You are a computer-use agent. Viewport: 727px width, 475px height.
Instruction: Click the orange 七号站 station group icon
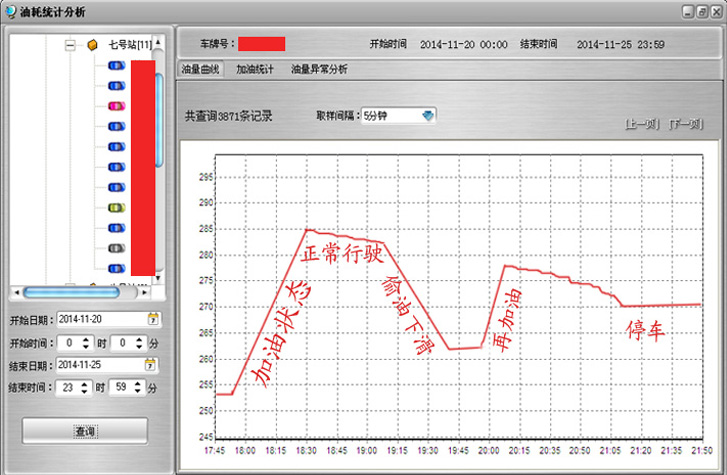pyautogui.click(x=93, y=45)
